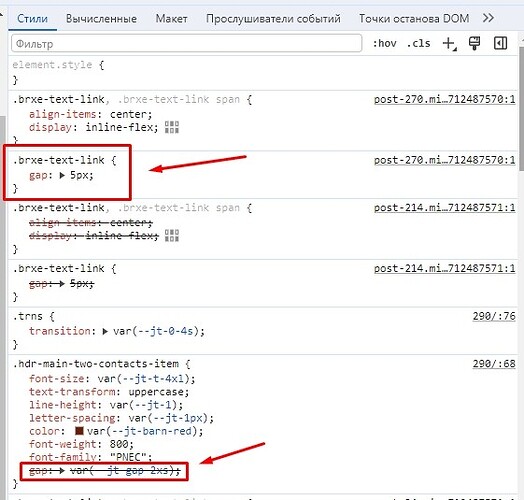Open source link 290/:76
The height and width of the screenshot is (500, 524).
point(494,316)
